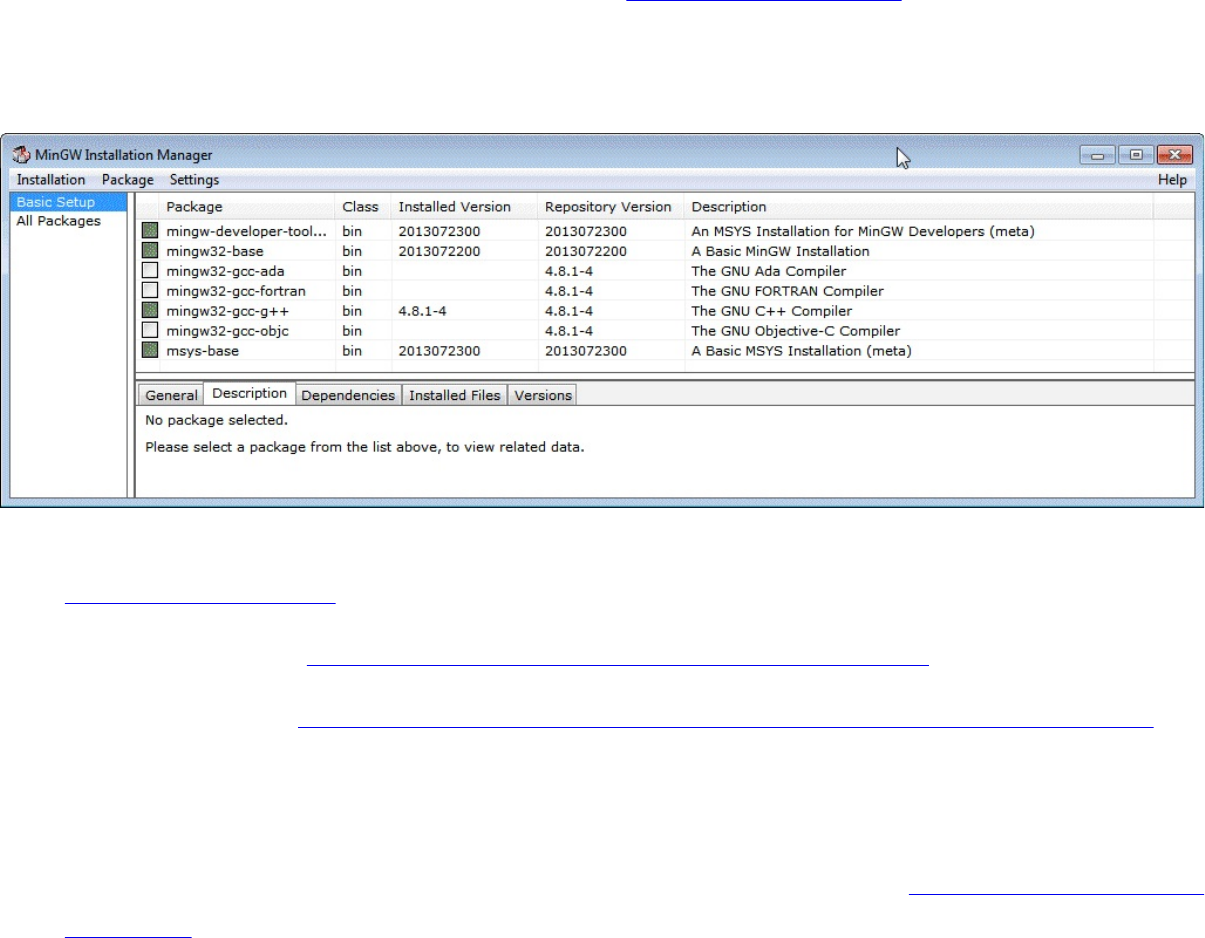Minimize the MinGW Installation Manager window
The width and height of the screenshot is (1205, 938).
click(x=1097, y=155)
